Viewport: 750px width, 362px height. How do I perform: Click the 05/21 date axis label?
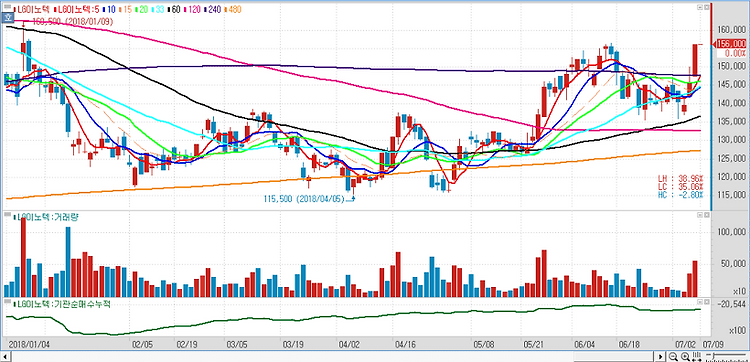tap(534, 344)
